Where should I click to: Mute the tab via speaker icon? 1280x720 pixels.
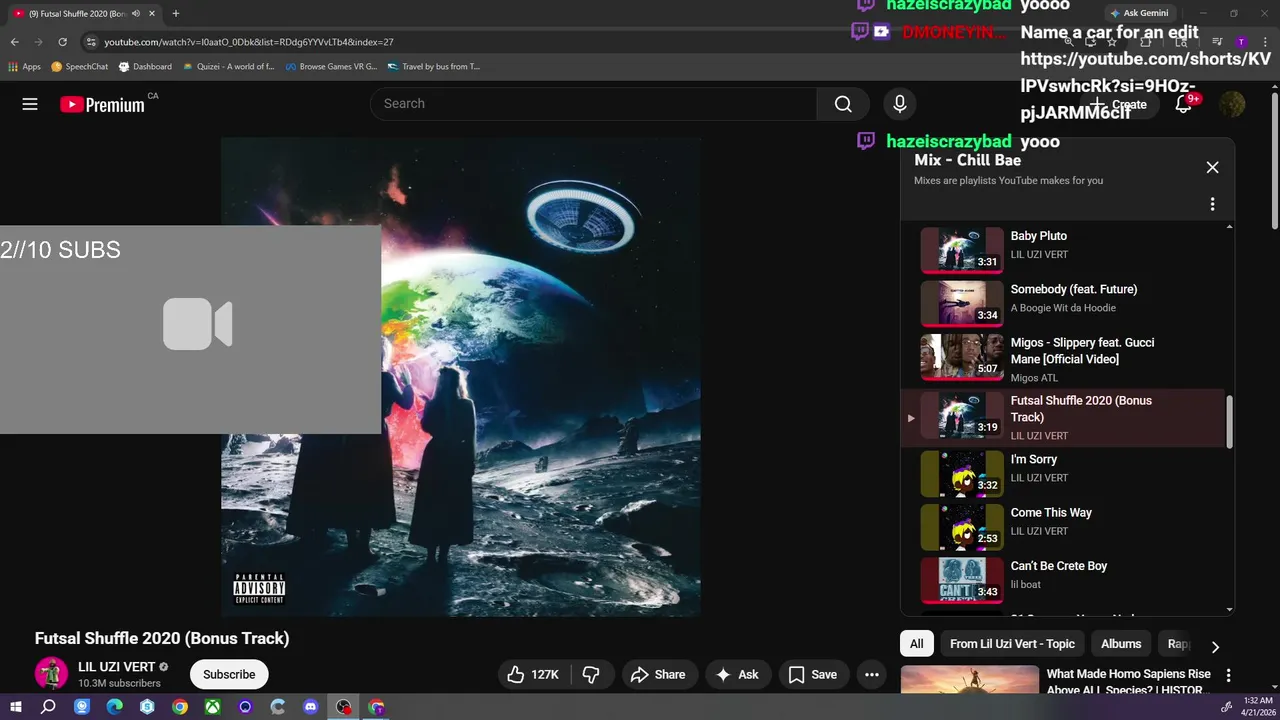tap(136, 13)
